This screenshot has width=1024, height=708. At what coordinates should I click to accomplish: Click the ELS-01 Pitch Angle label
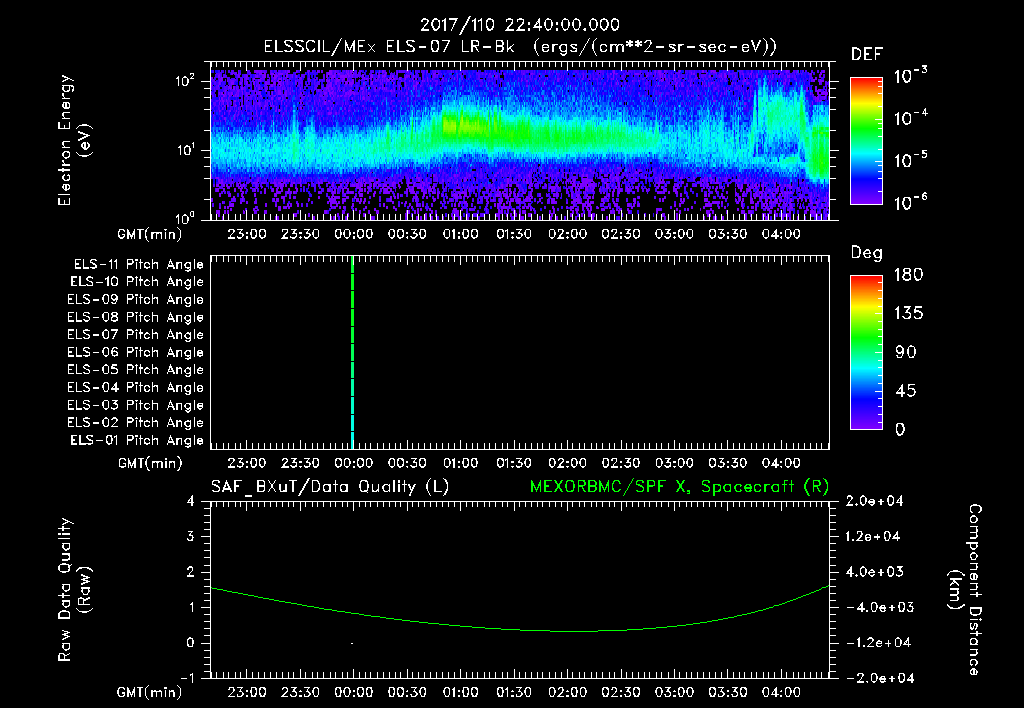(137, 440)
